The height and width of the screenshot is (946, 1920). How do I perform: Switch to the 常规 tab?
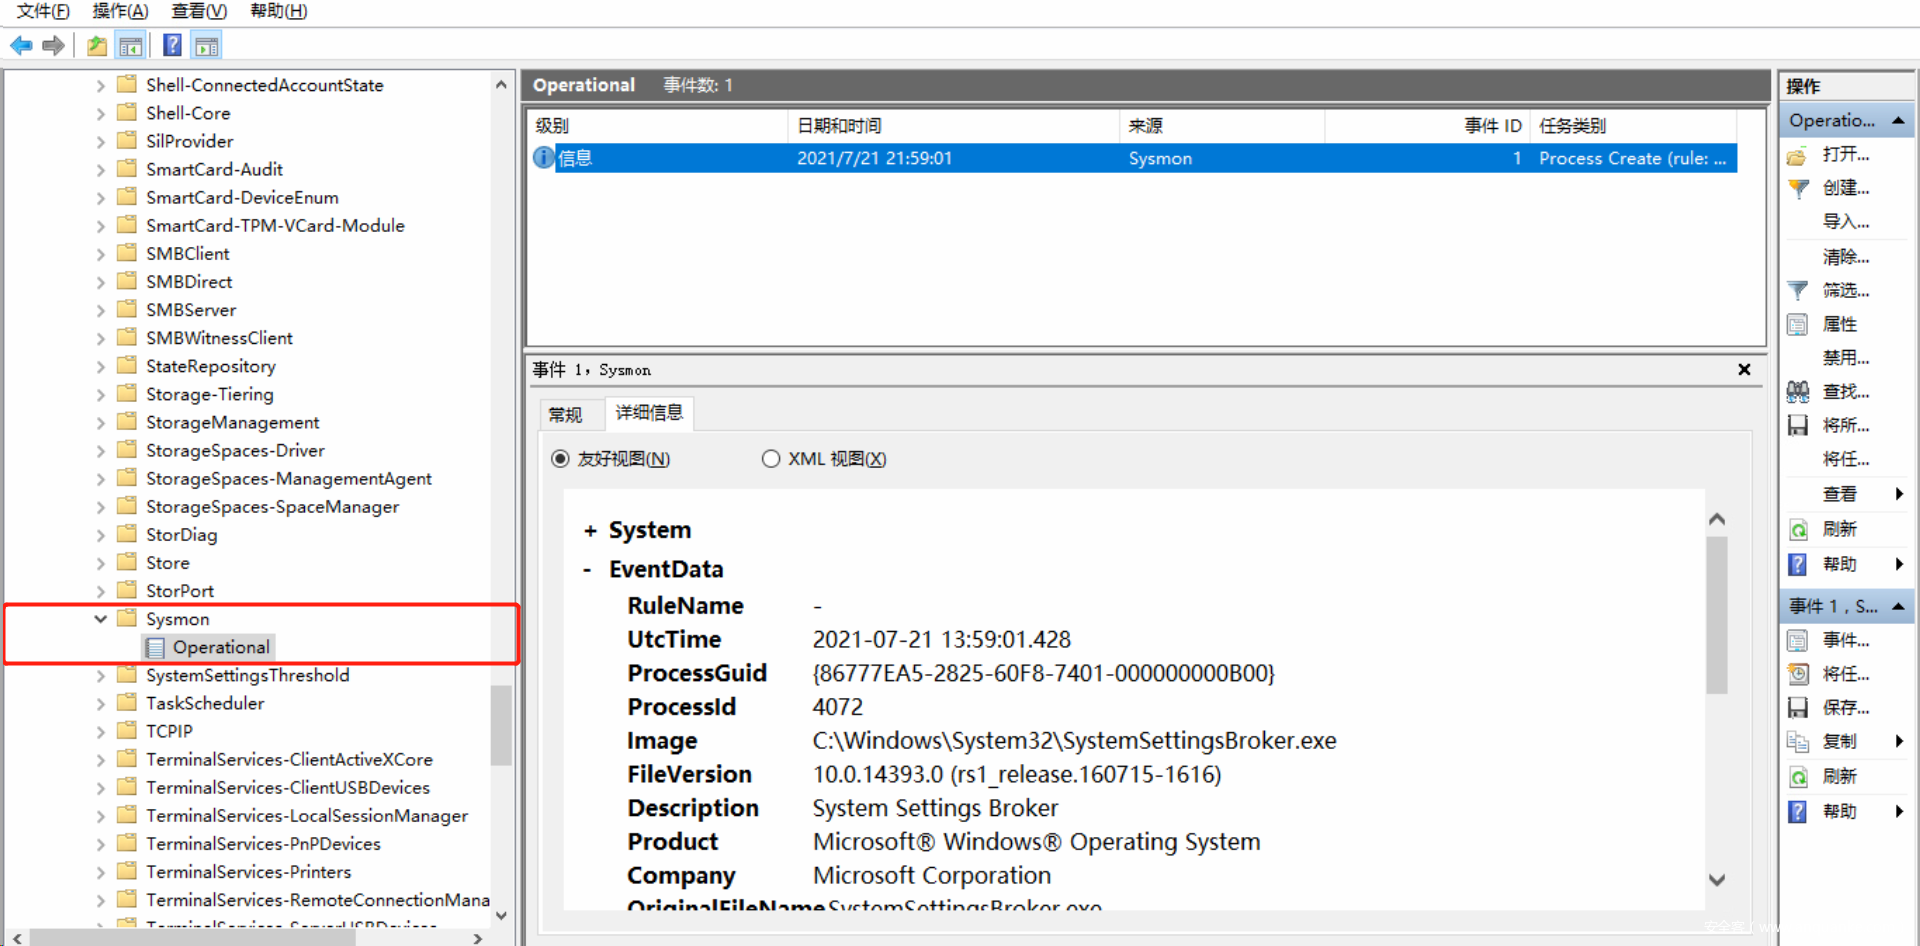click(x=565, y=414)
